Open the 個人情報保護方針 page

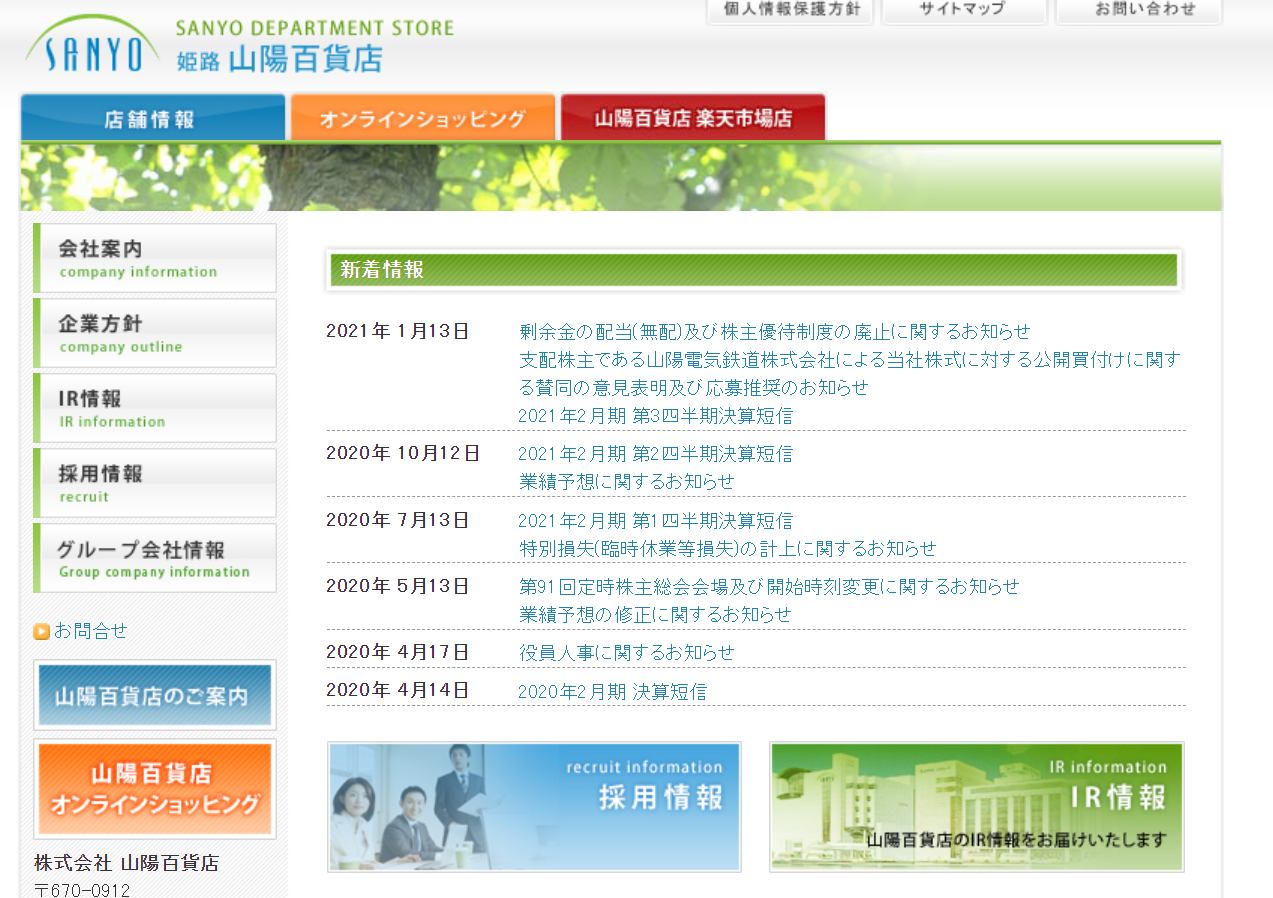coord(790,10)
